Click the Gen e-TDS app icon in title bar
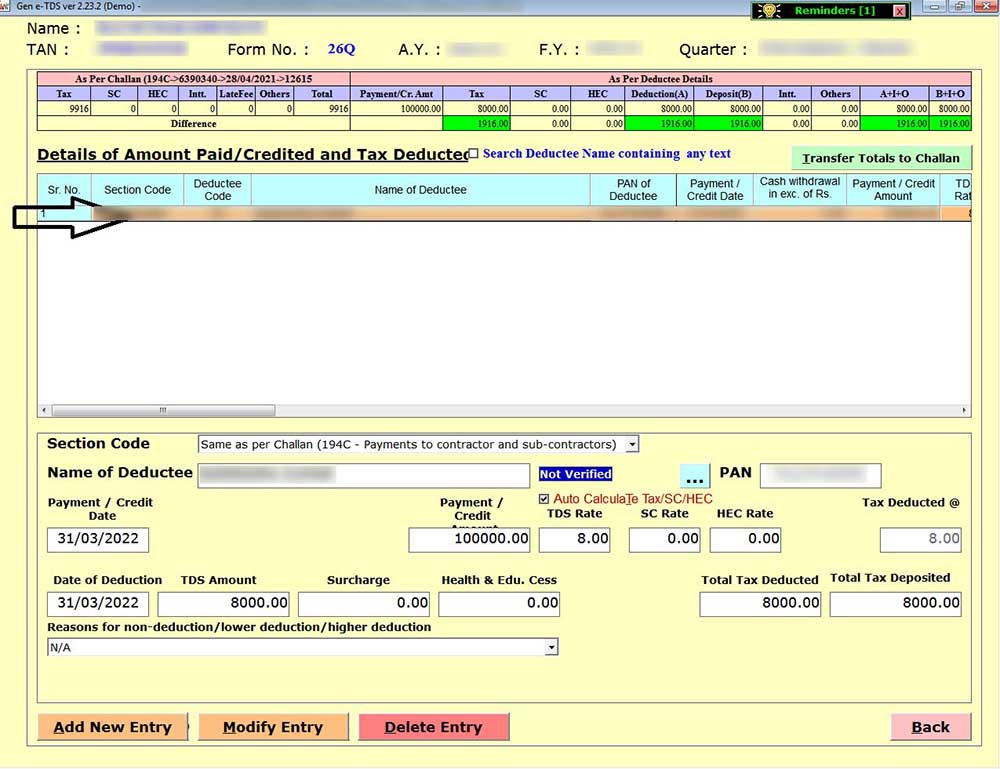The height and width of the screenshot is (769, 1000). click(6, 6)
